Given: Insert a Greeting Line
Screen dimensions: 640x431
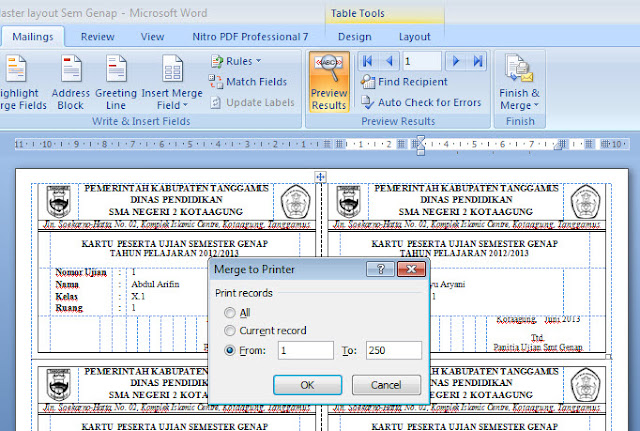Looking at the screenshot, I should 116,82.
